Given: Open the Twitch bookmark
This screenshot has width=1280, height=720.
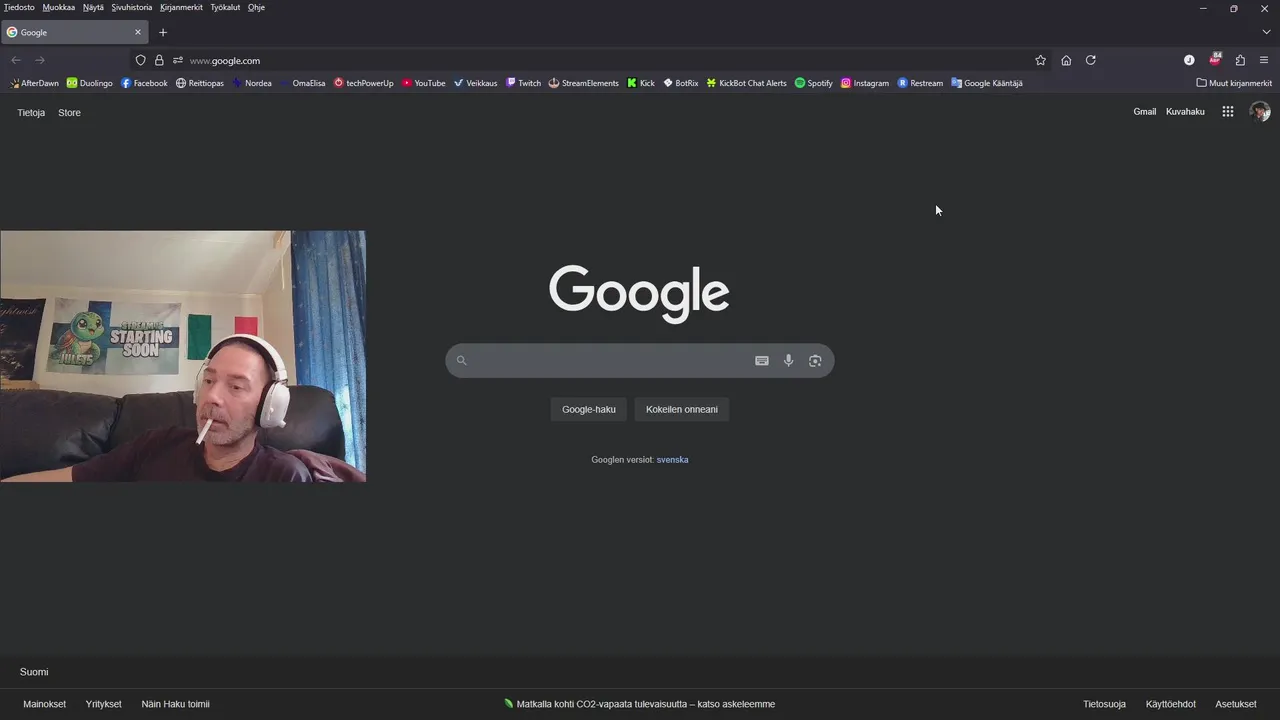Looking at the screenshot, I should (x=524, y=83).
